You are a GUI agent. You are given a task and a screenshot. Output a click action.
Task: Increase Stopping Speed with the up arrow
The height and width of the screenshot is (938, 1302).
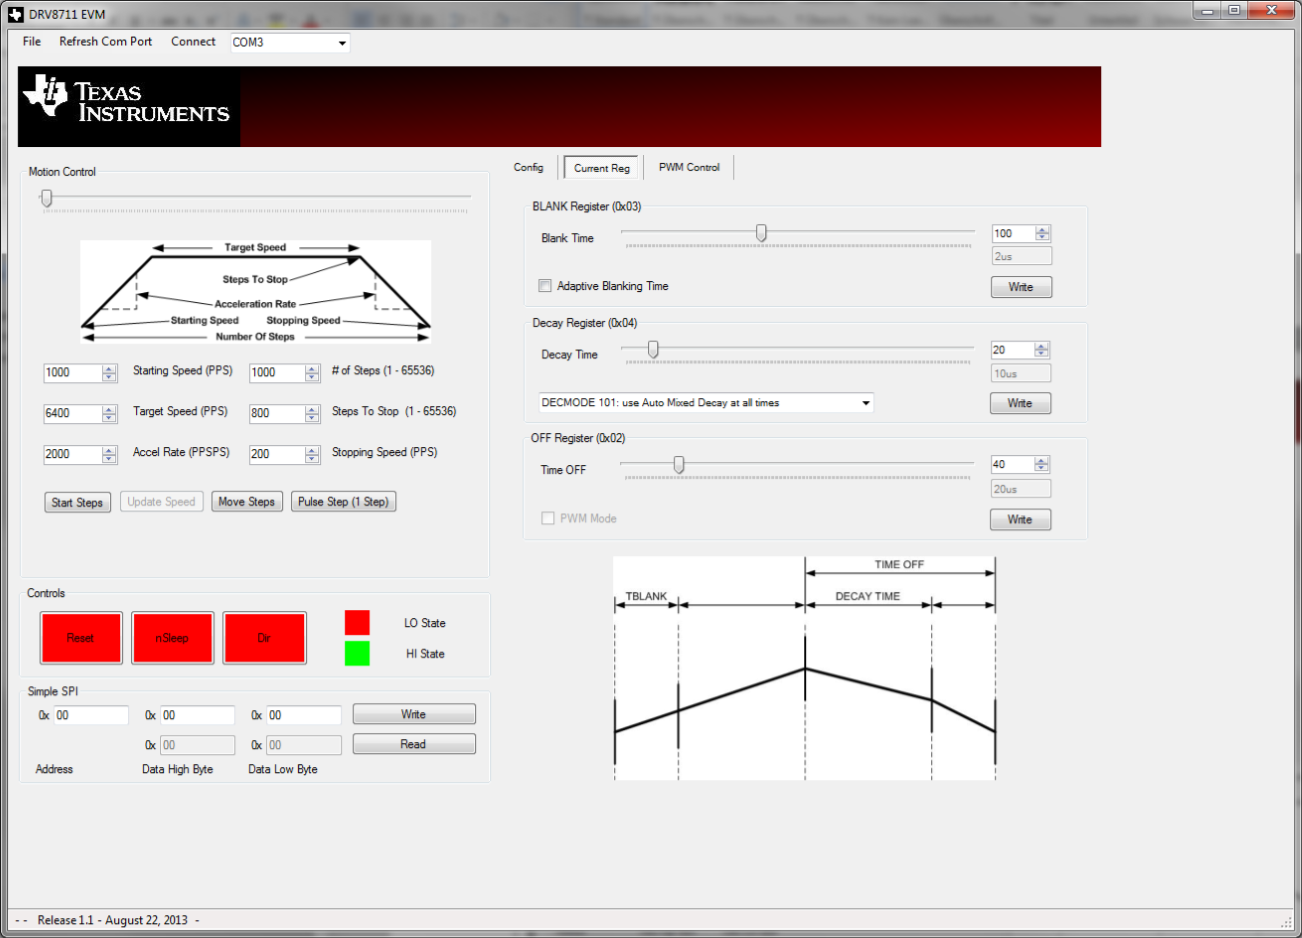[x=312, y=450]
